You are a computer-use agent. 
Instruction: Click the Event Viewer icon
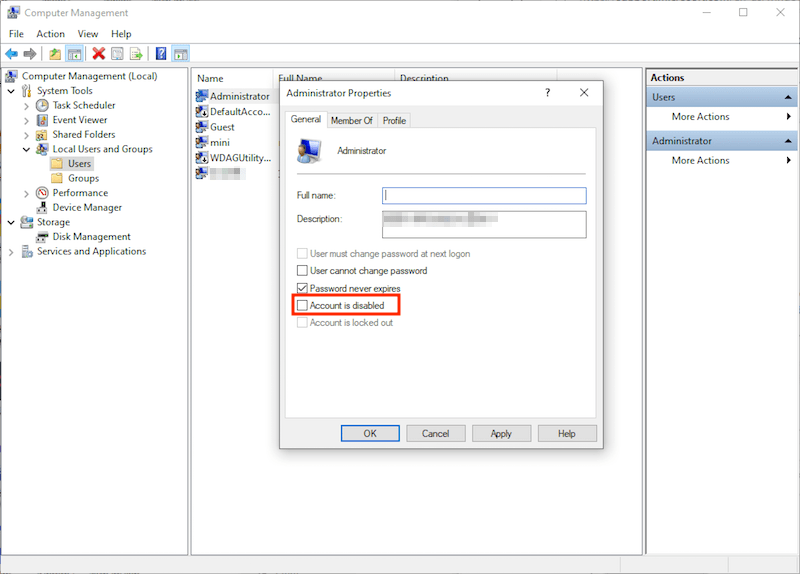coord(42,120)
